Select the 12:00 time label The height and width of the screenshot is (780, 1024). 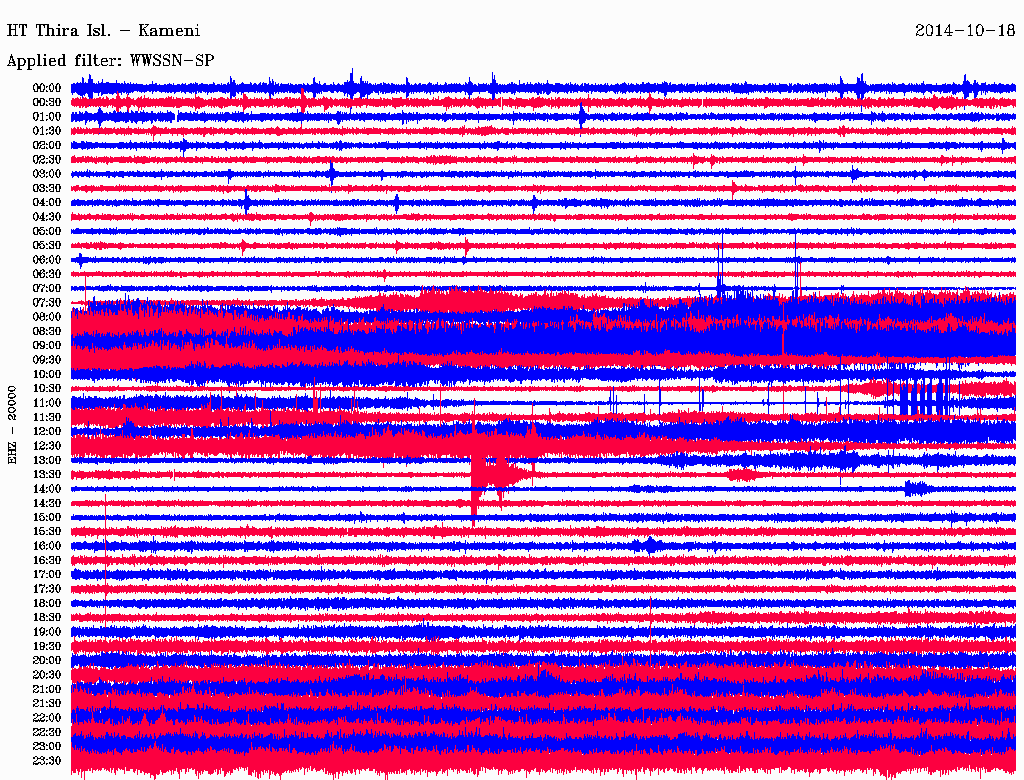(47, 432)
